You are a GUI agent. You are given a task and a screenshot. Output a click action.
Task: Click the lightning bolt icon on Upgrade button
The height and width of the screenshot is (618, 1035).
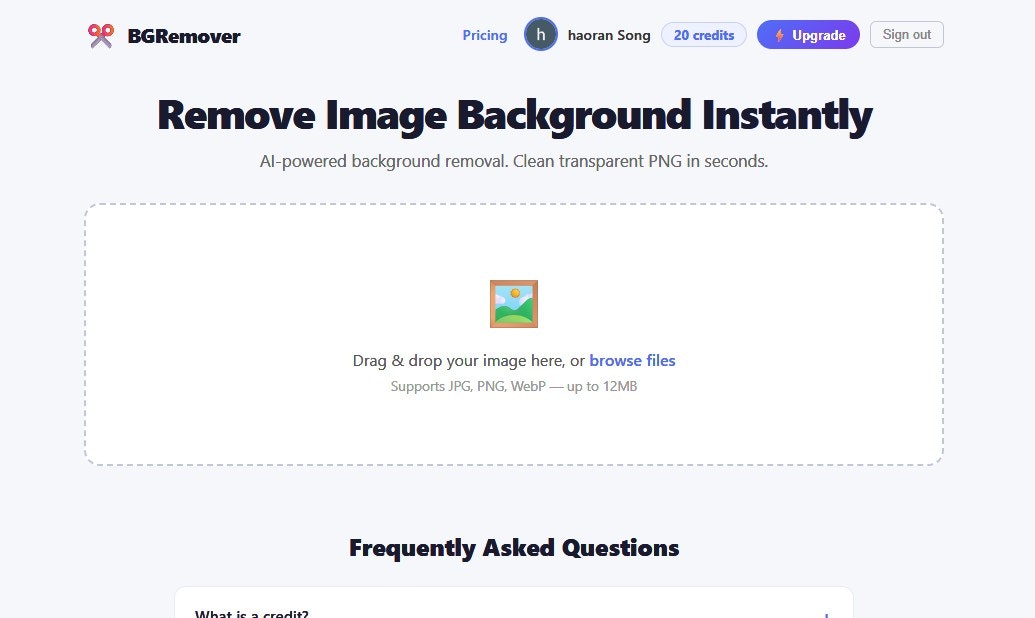coord(779,34)
